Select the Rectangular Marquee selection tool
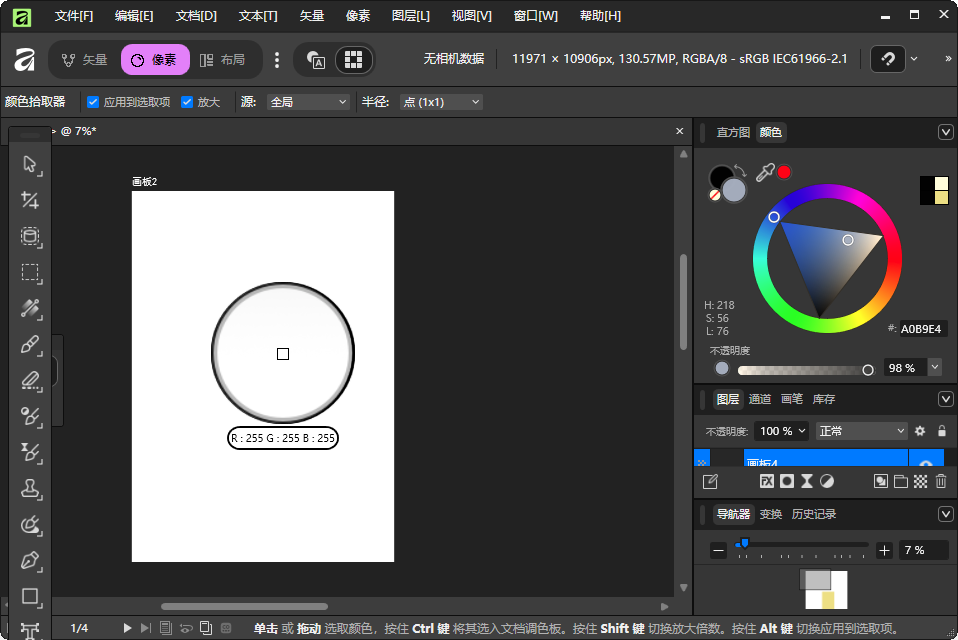958x640 pixels. click(30, 272)
